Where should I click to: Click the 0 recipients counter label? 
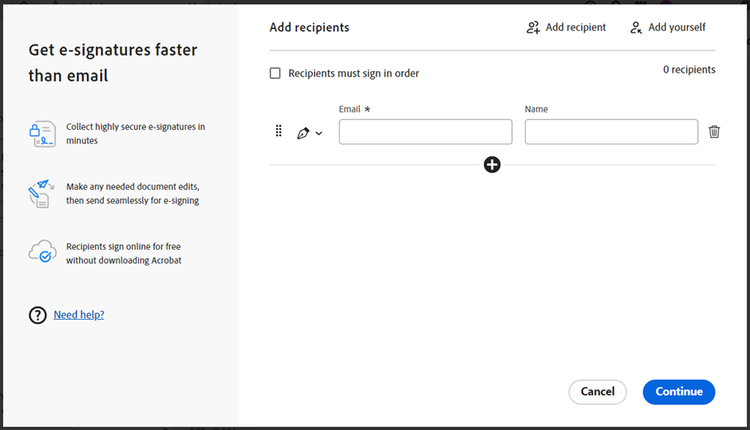click(x=689, y=70)
